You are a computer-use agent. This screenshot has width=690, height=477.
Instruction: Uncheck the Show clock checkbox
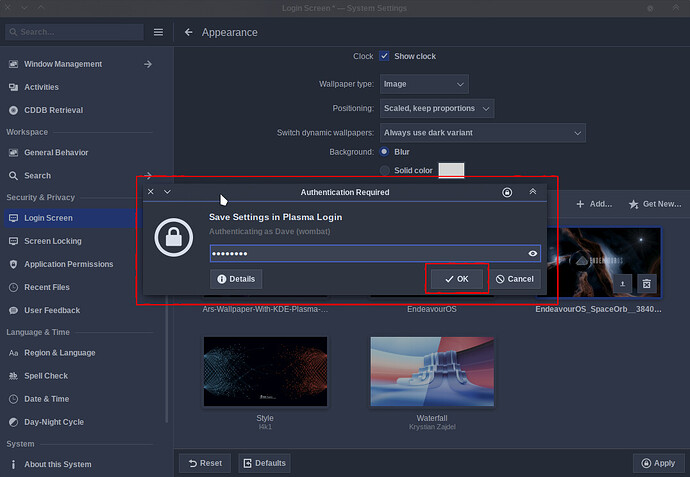[384, 56]
